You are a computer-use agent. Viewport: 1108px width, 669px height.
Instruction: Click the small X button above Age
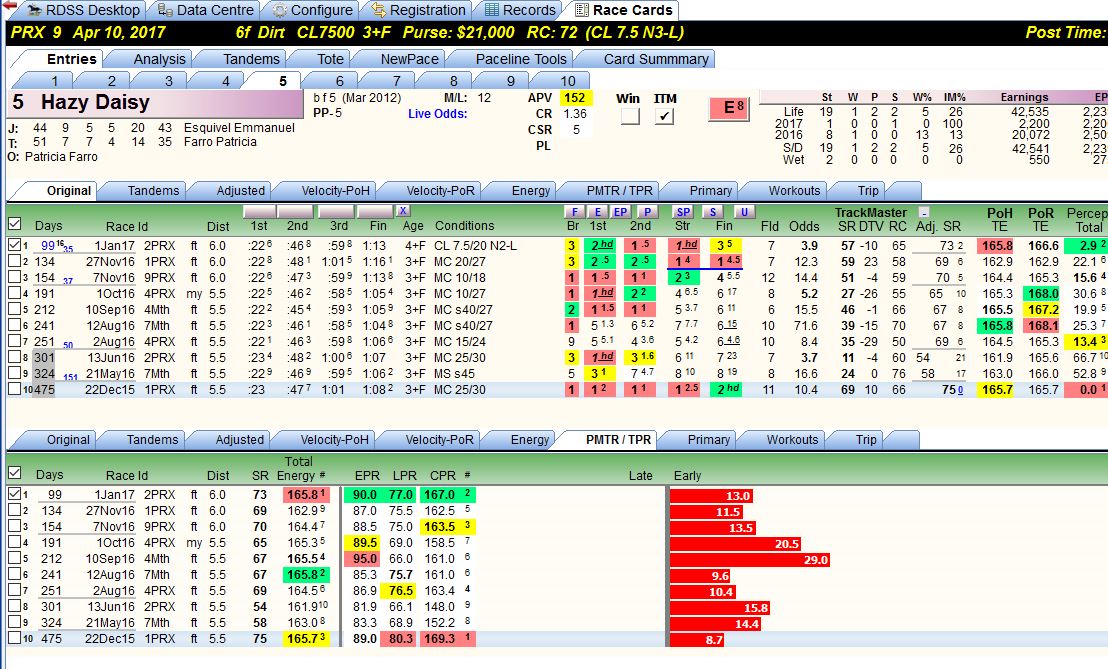coord(403,211)
